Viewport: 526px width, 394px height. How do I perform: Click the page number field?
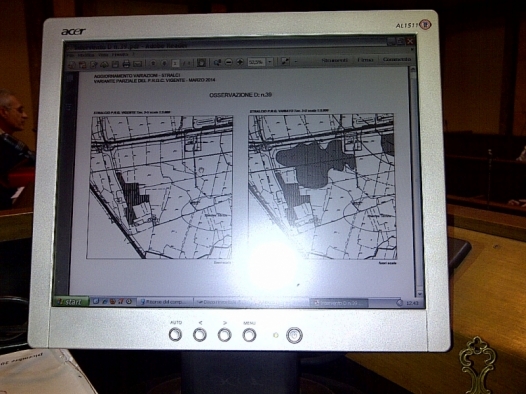click(x=175, y=63)
